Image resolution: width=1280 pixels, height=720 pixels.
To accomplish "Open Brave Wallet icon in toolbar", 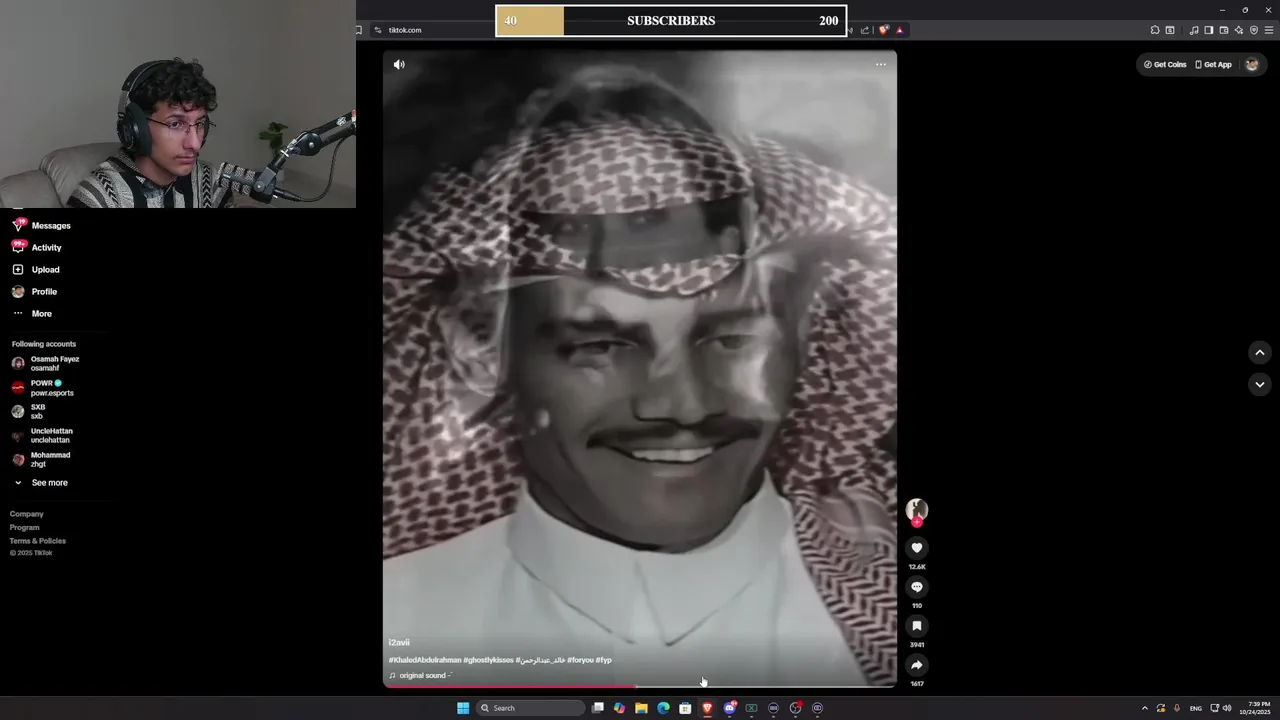I will coord(1224,30).
